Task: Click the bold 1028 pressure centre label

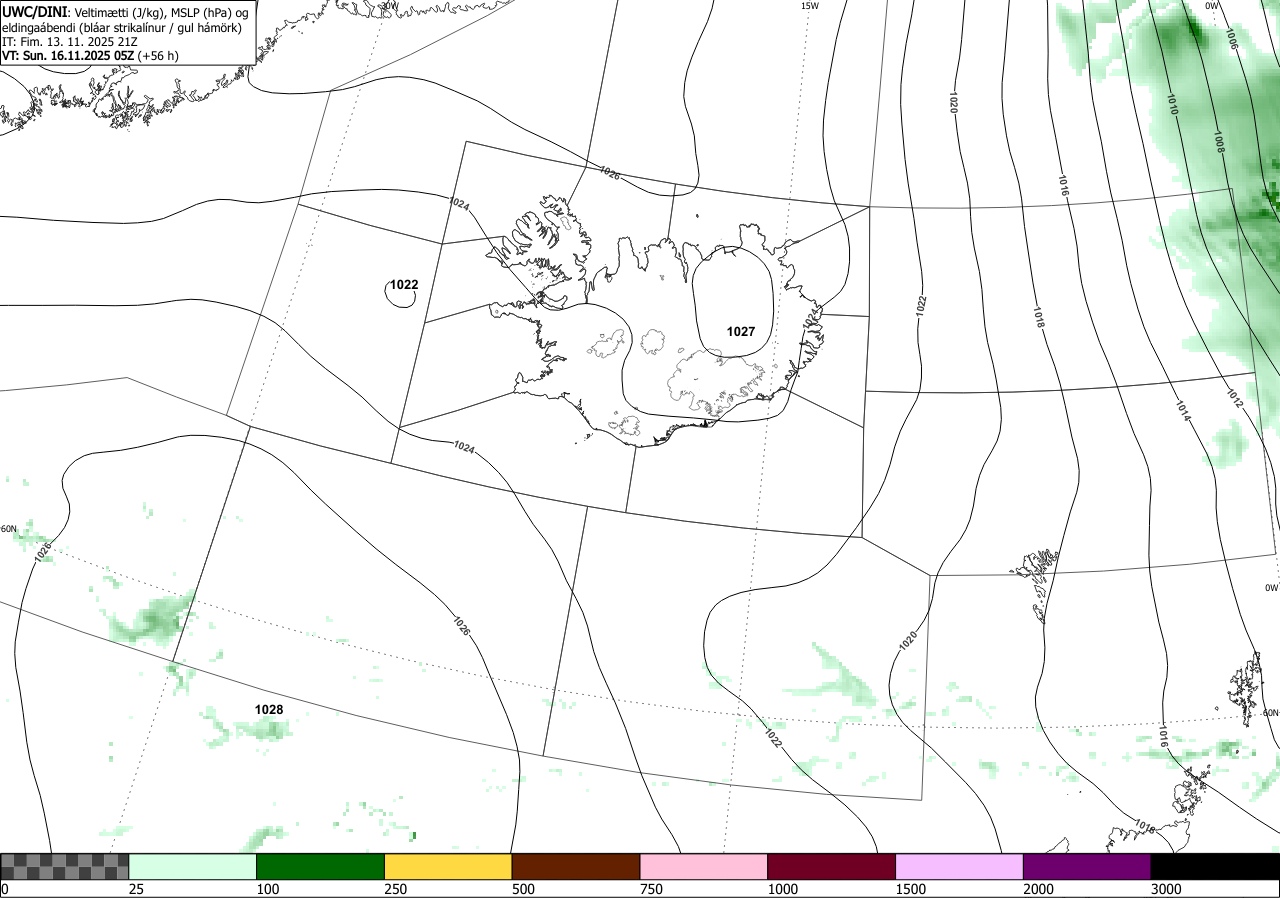Action: (x=269, y=709)
